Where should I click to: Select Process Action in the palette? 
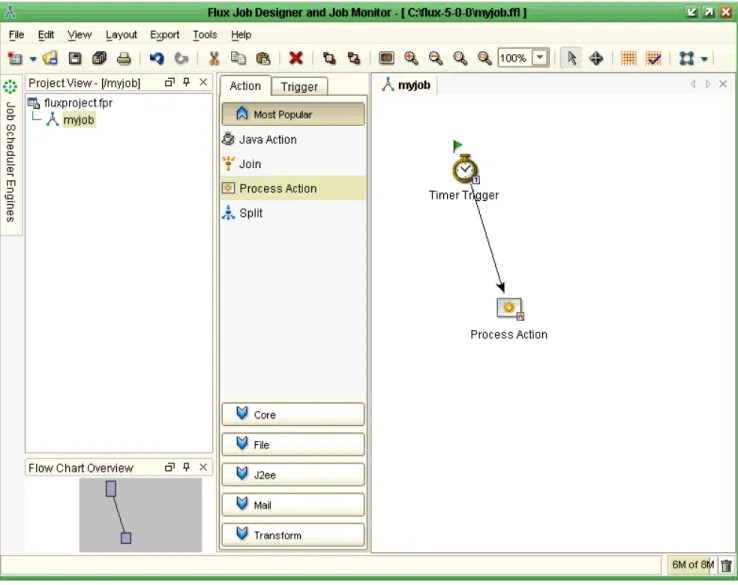coord(293,188)
